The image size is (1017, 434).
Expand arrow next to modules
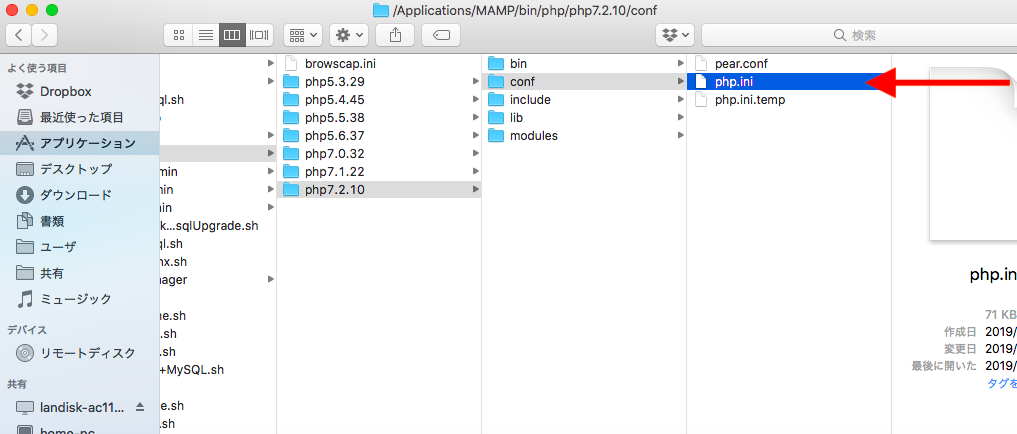[x=680, y=136]
